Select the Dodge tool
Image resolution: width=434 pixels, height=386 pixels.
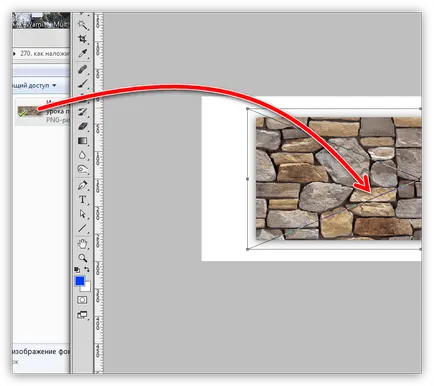pyautogui.click(x=82, y=169)
